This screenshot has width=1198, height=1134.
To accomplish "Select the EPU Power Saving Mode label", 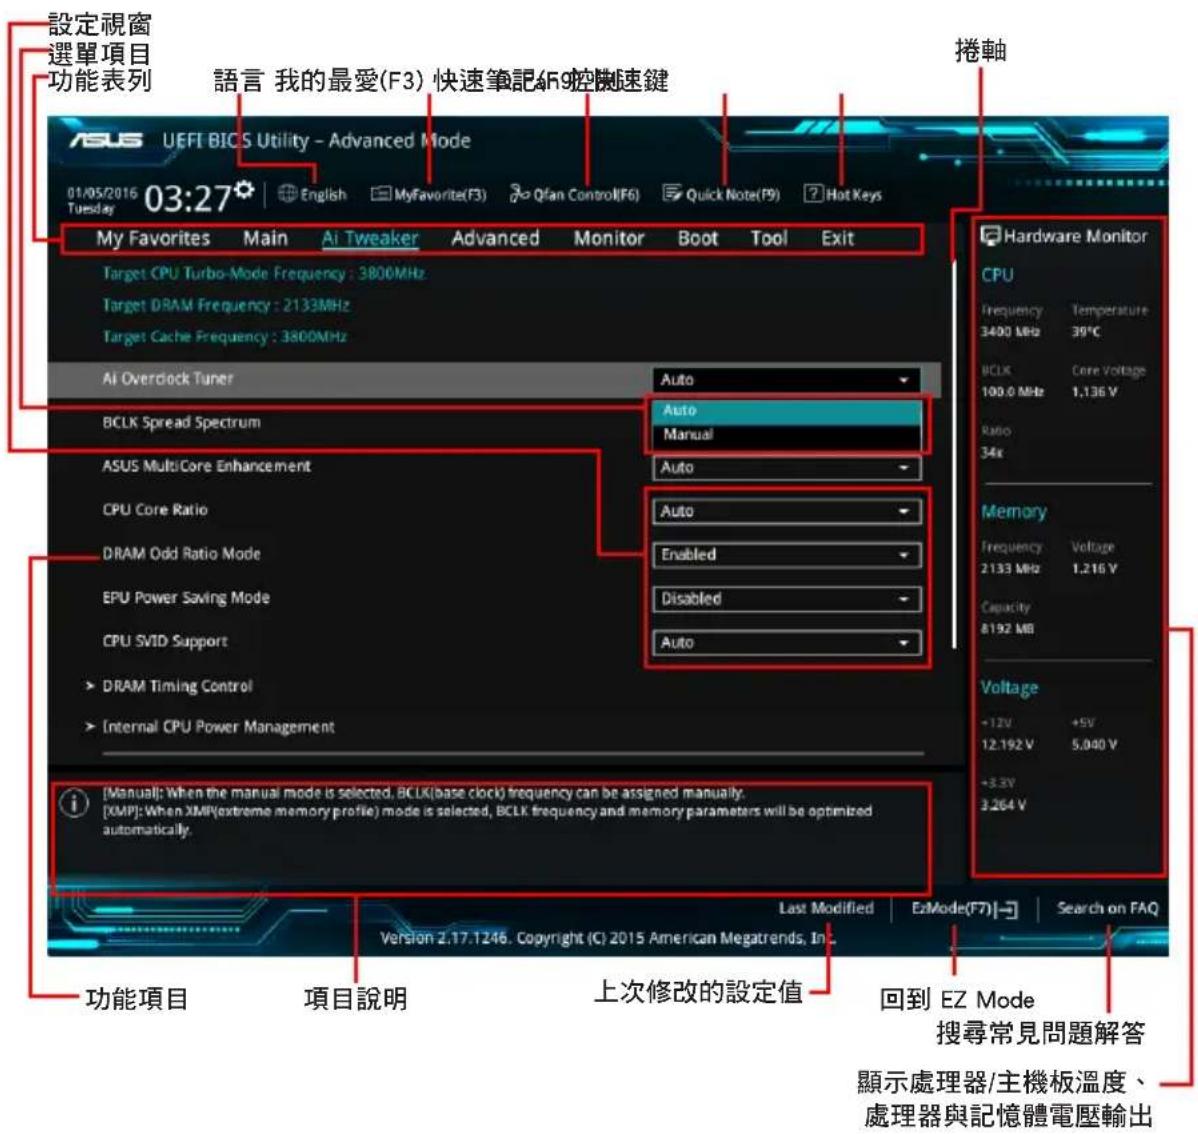I will tap(186, 598).
